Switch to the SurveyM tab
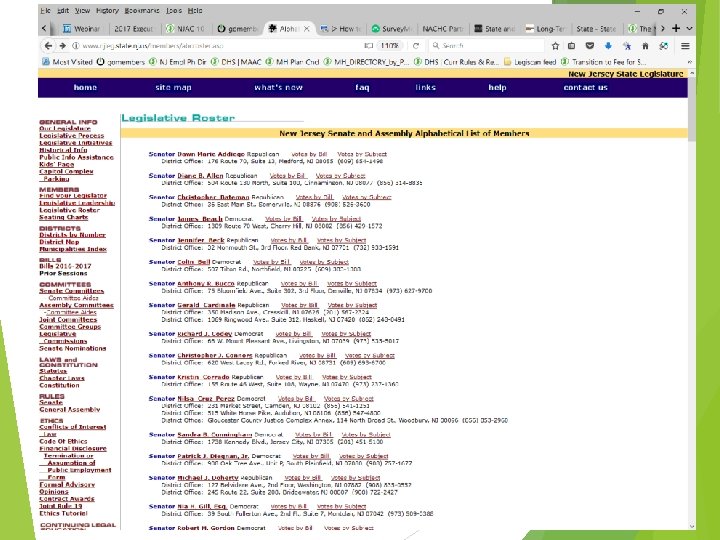720x540 pixels. [x=393, y=28]
